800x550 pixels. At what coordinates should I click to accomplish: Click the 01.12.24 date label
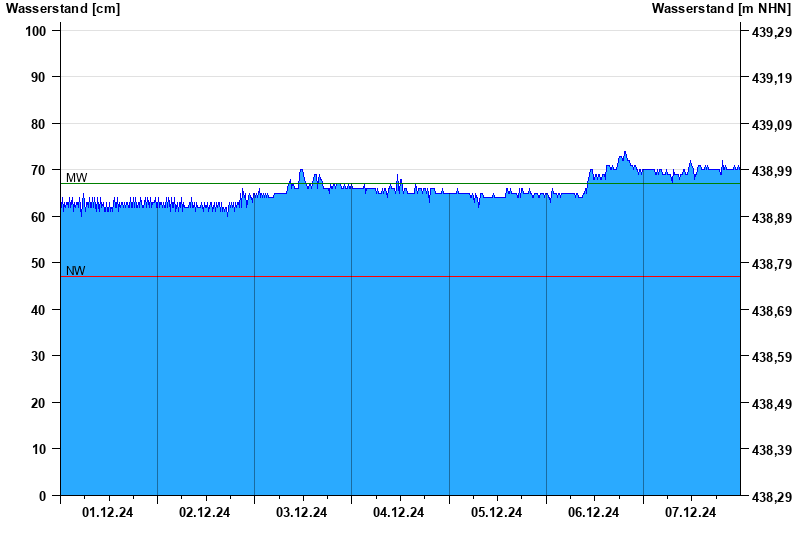[108, 513]
